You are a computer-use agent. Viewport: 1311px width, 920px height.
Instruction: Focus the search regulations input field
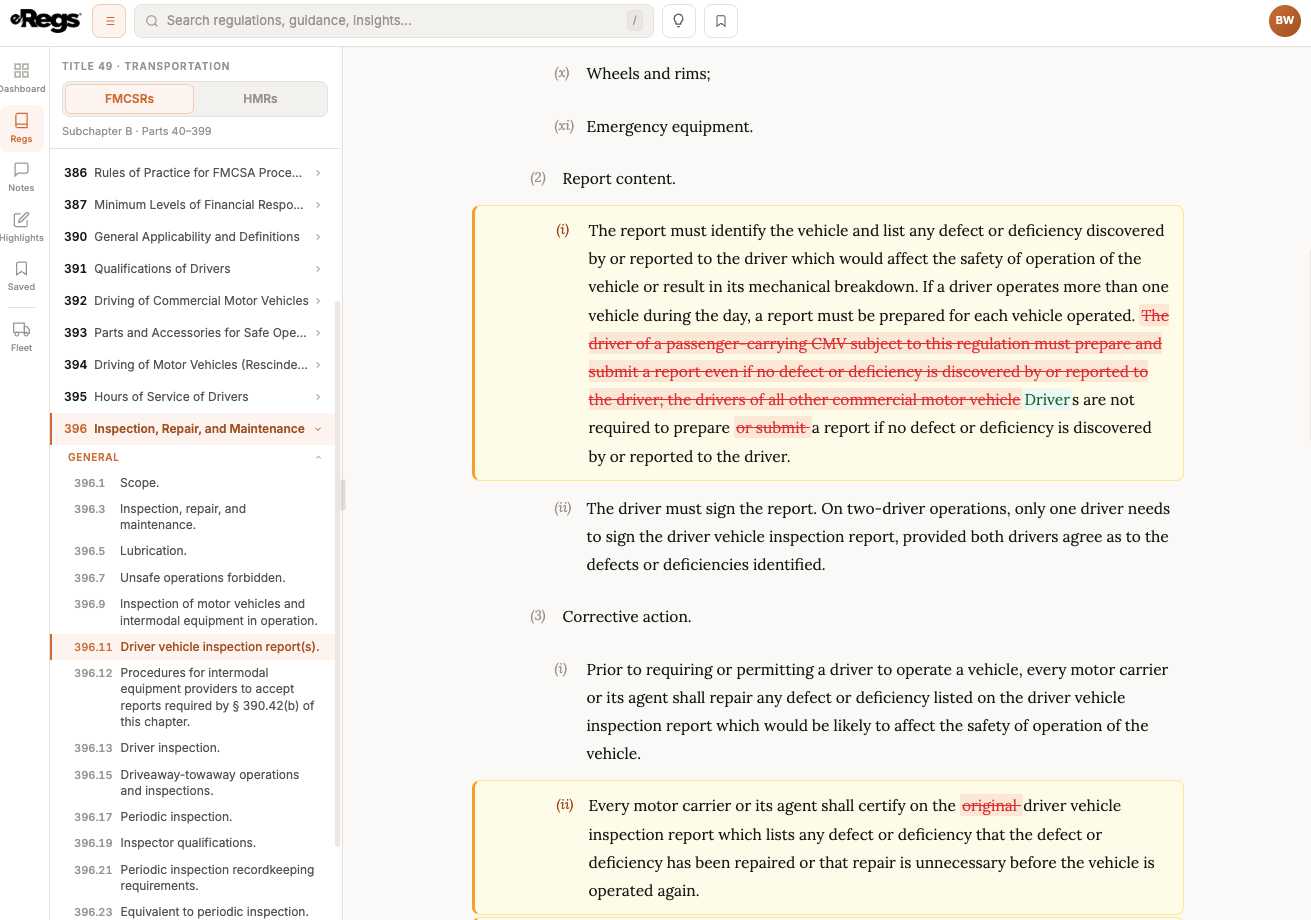coord(394,21)
